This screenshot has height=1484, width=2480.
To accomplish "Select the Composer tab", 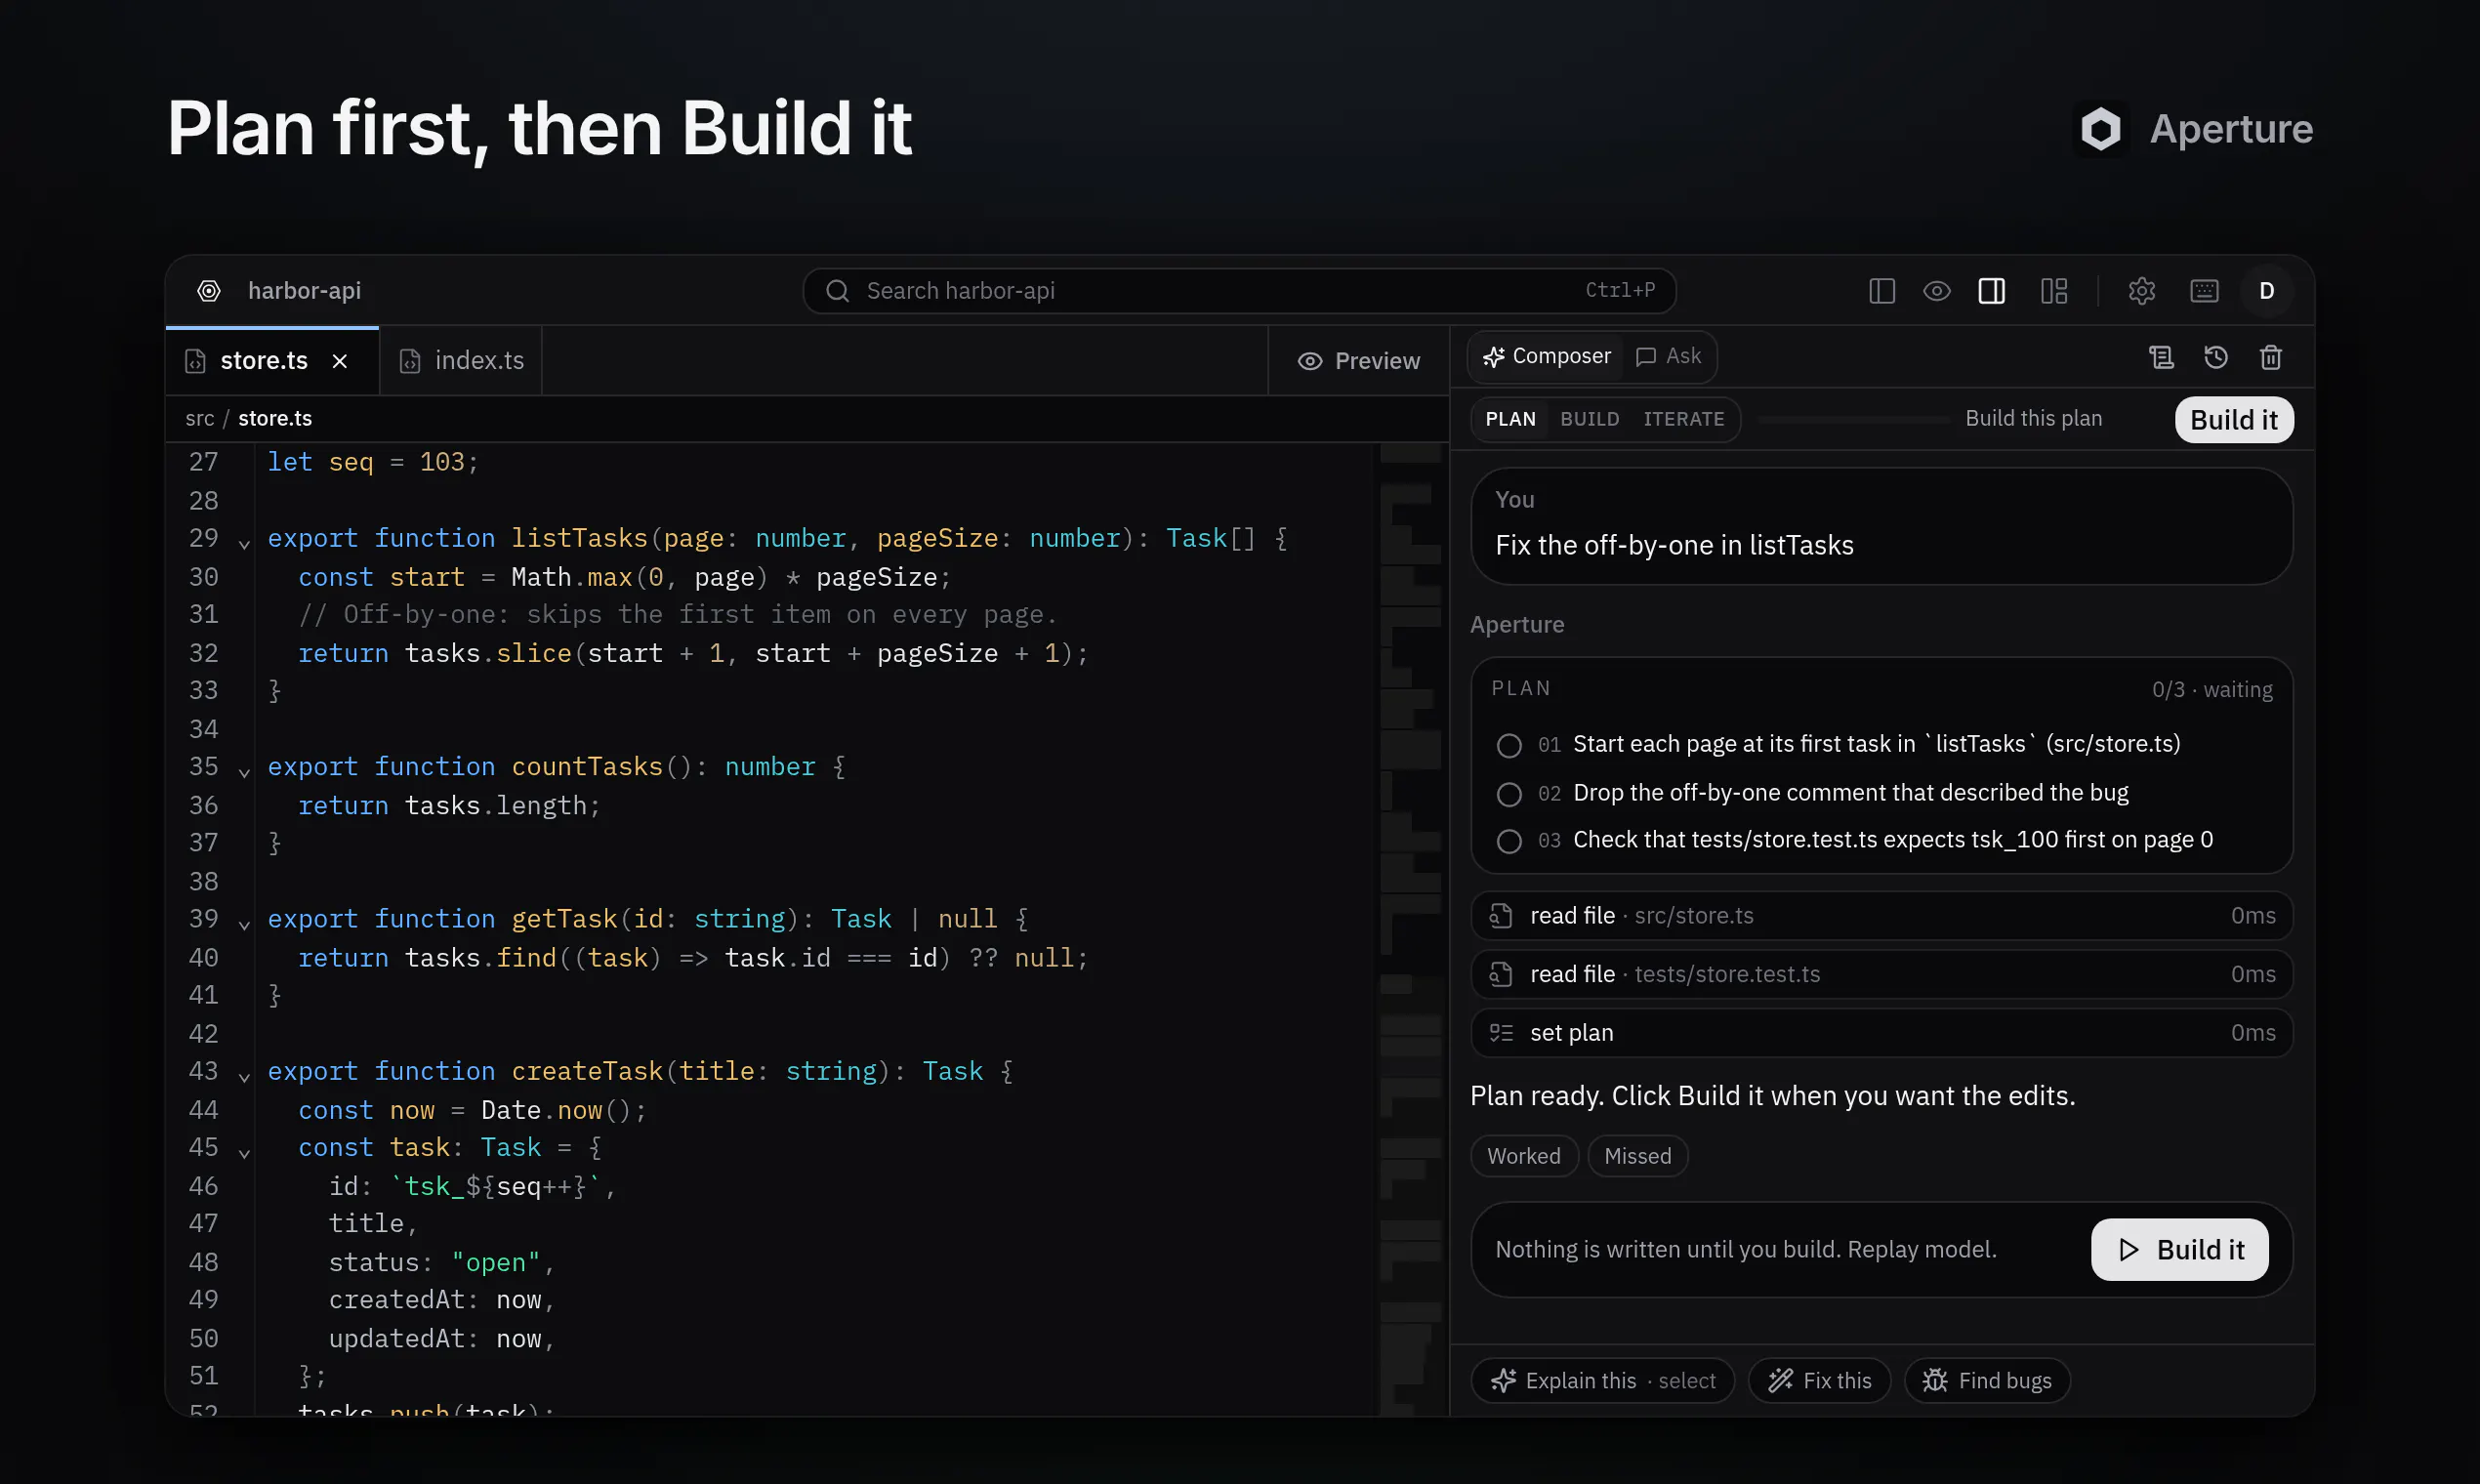I will [x=1548, y=356].
